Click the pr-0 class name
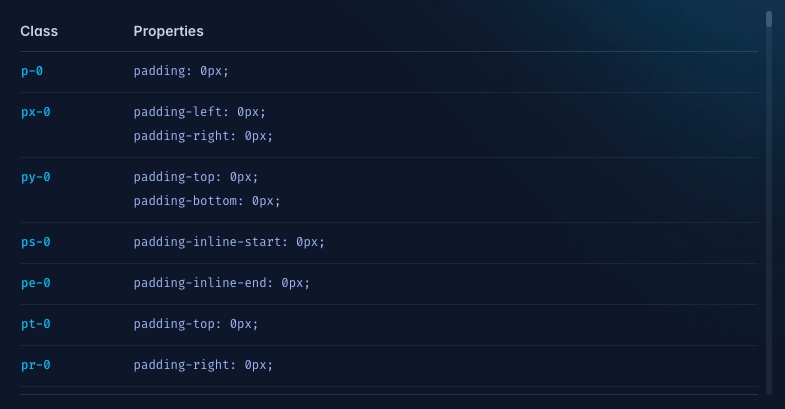The height and width of the screenshot is (409, 785). [x=35, y=365]
